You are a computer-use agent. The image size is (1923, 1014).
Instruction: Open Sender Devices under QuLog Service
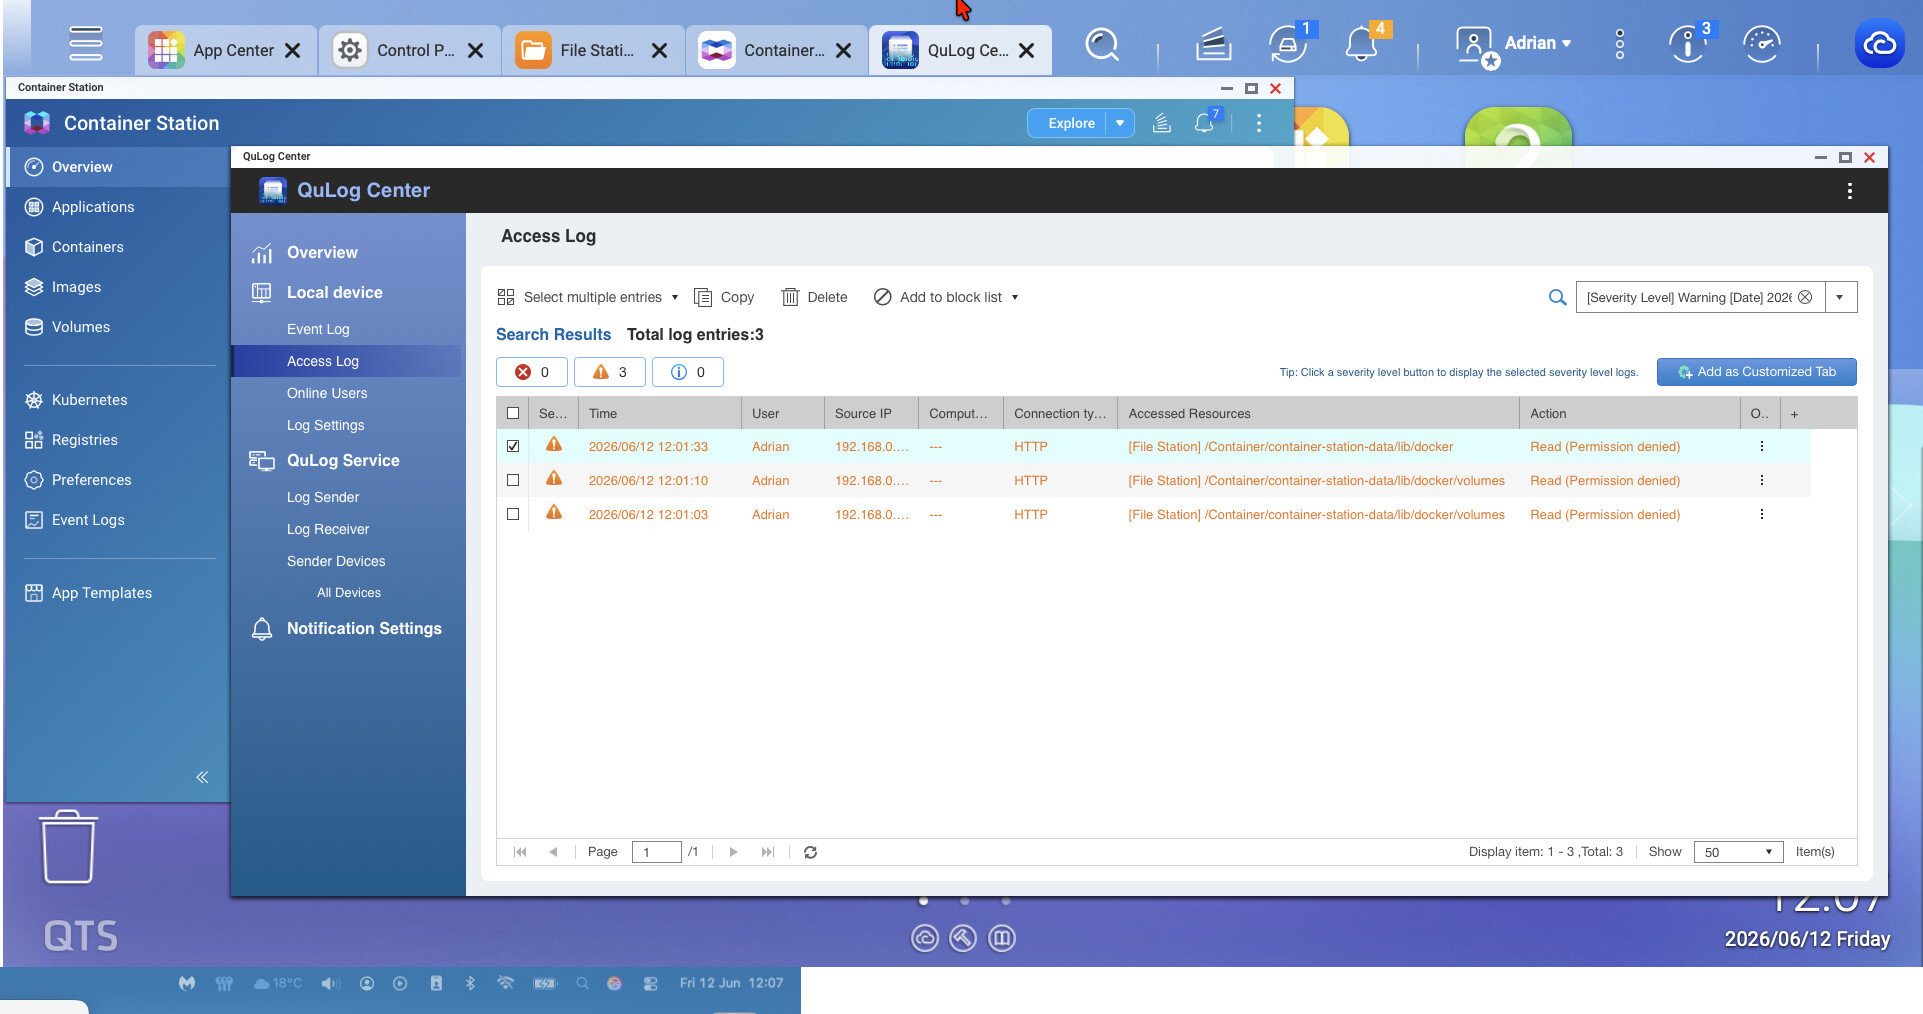click(336, 561)
